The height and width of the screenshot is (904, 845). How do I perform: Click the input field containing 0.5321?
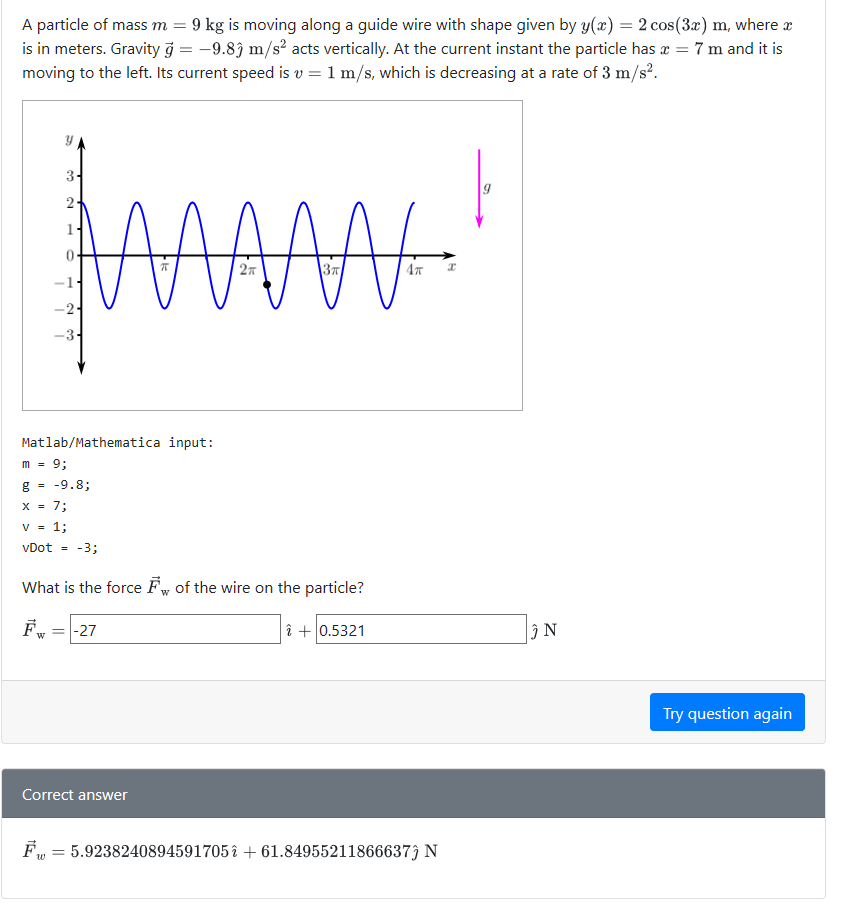point(420,629)
